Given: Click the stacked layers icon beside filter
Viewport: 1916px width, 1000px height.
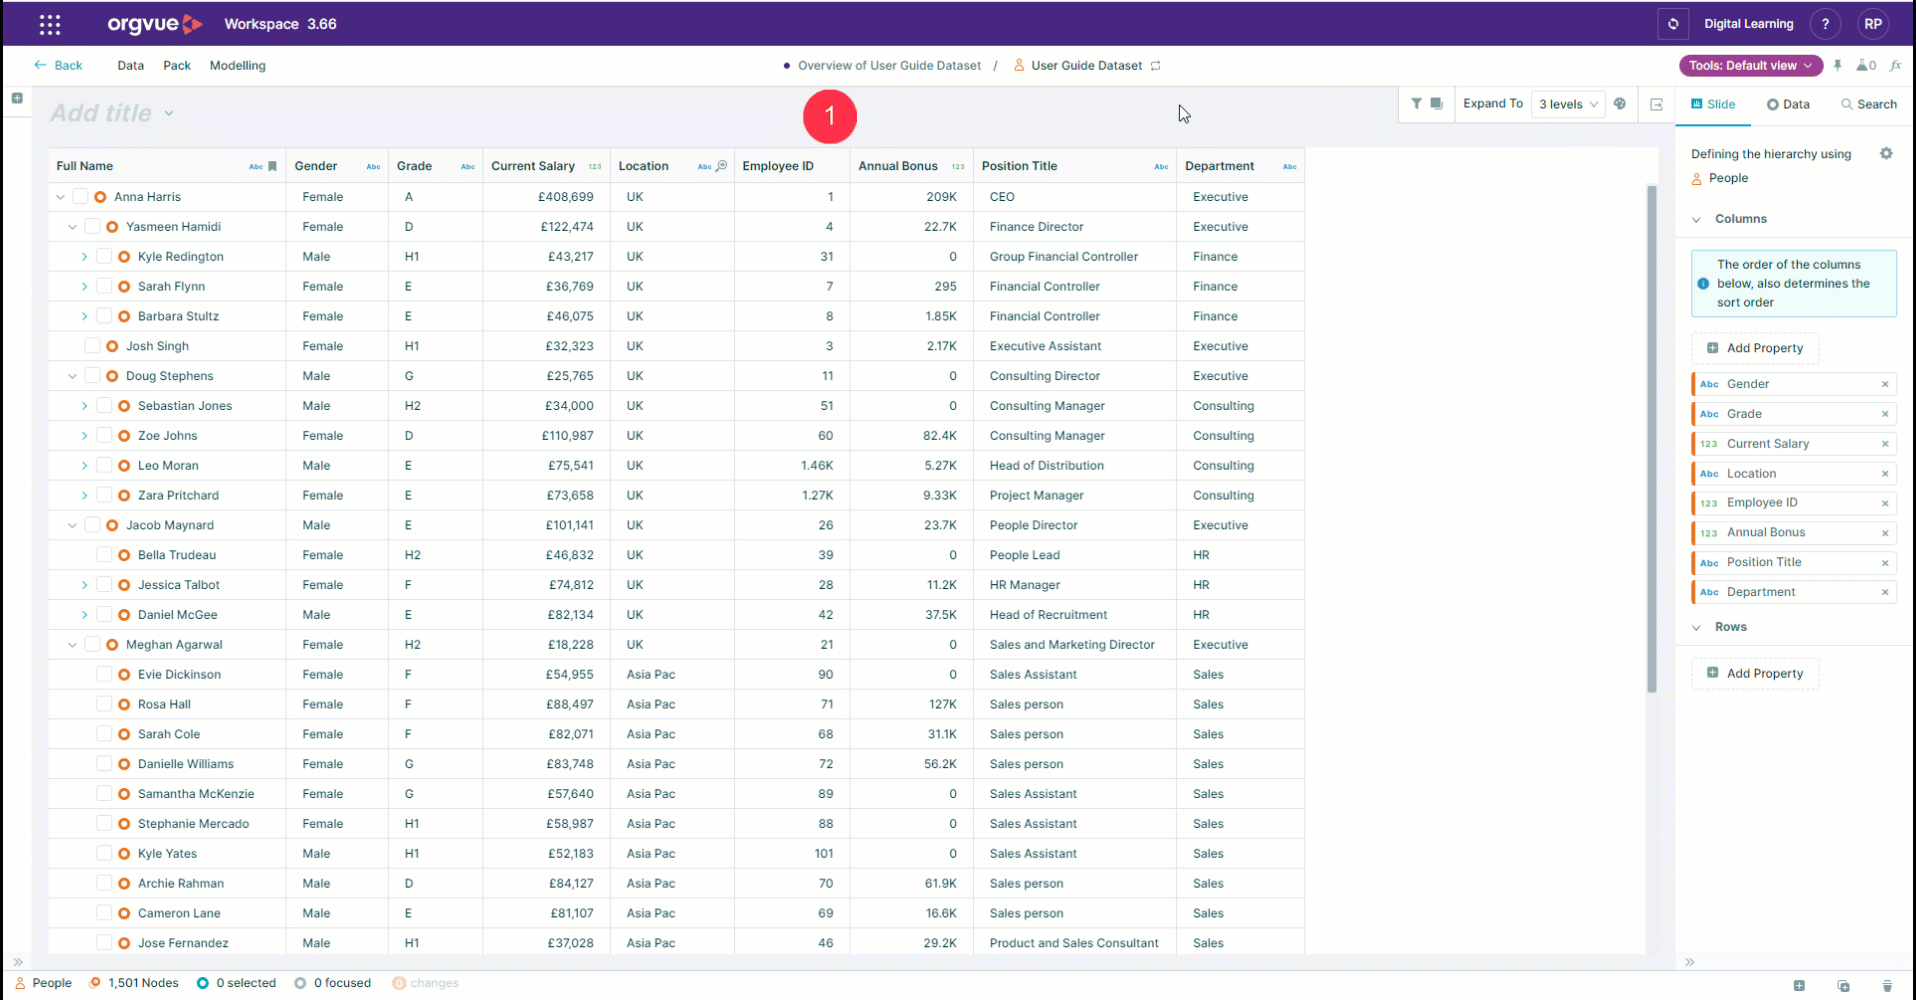Looking at the screenshot, I should click(1436, 103).
